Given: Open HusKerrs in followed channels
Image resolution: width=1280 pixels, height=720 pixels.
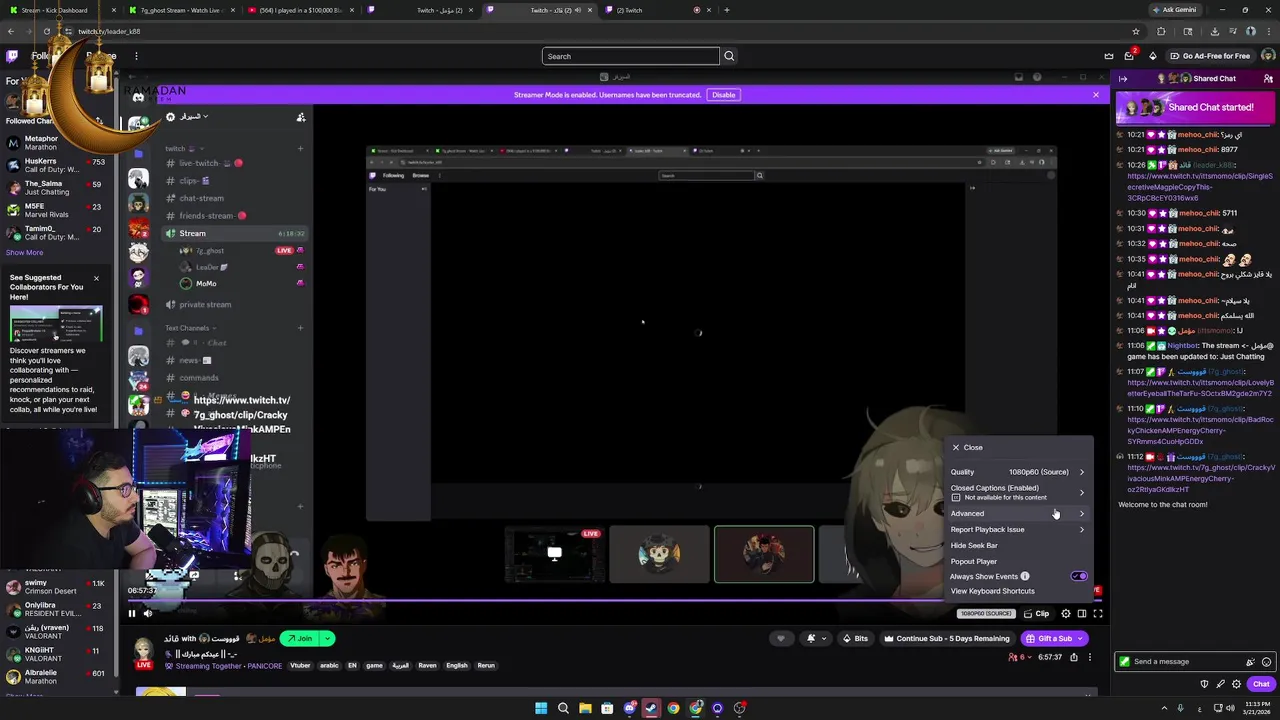Looking at the screenshot, I should click(55, 165).
